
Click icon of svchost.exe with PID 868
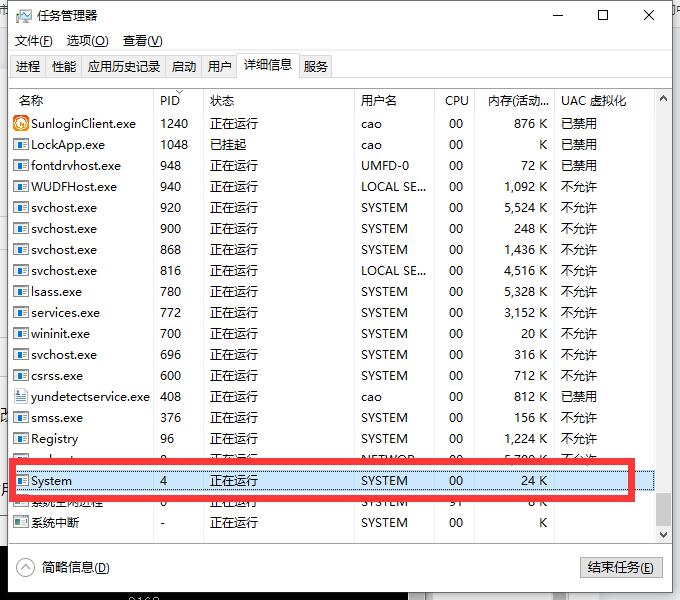pyautogui.click(x=21, y=249)
